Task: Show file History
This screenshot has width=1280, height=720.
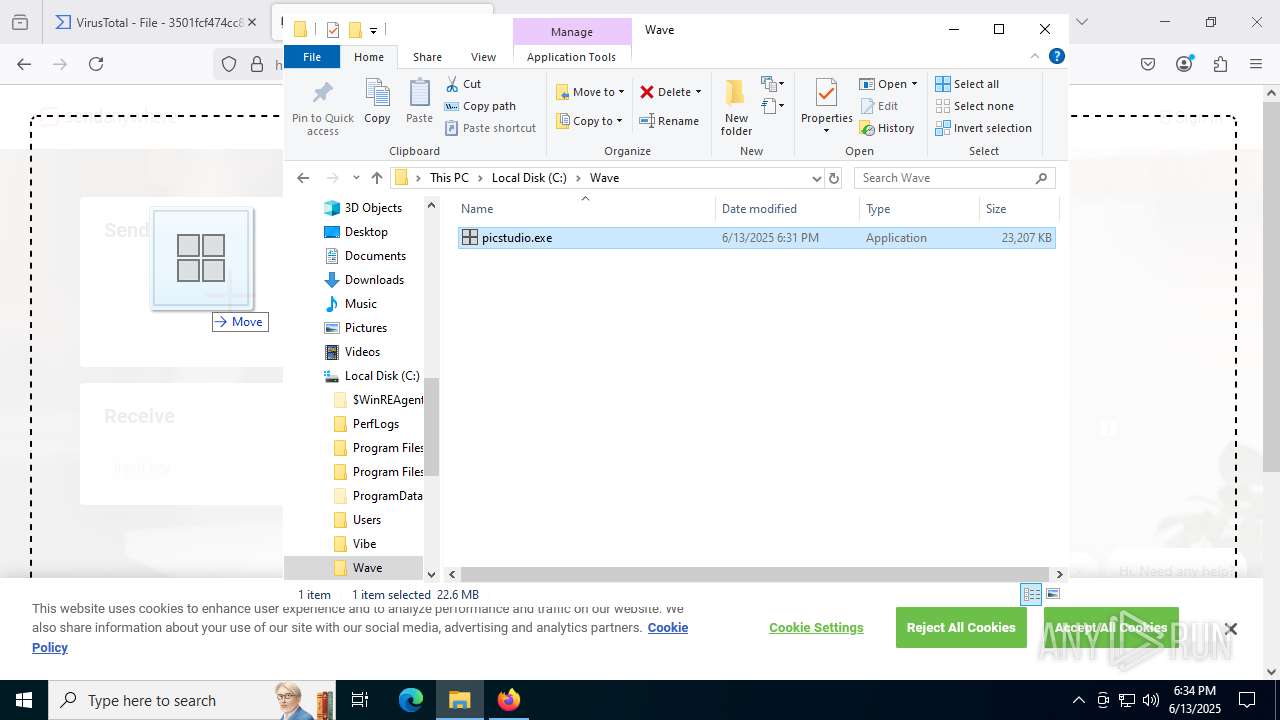Action: point(887,128)
